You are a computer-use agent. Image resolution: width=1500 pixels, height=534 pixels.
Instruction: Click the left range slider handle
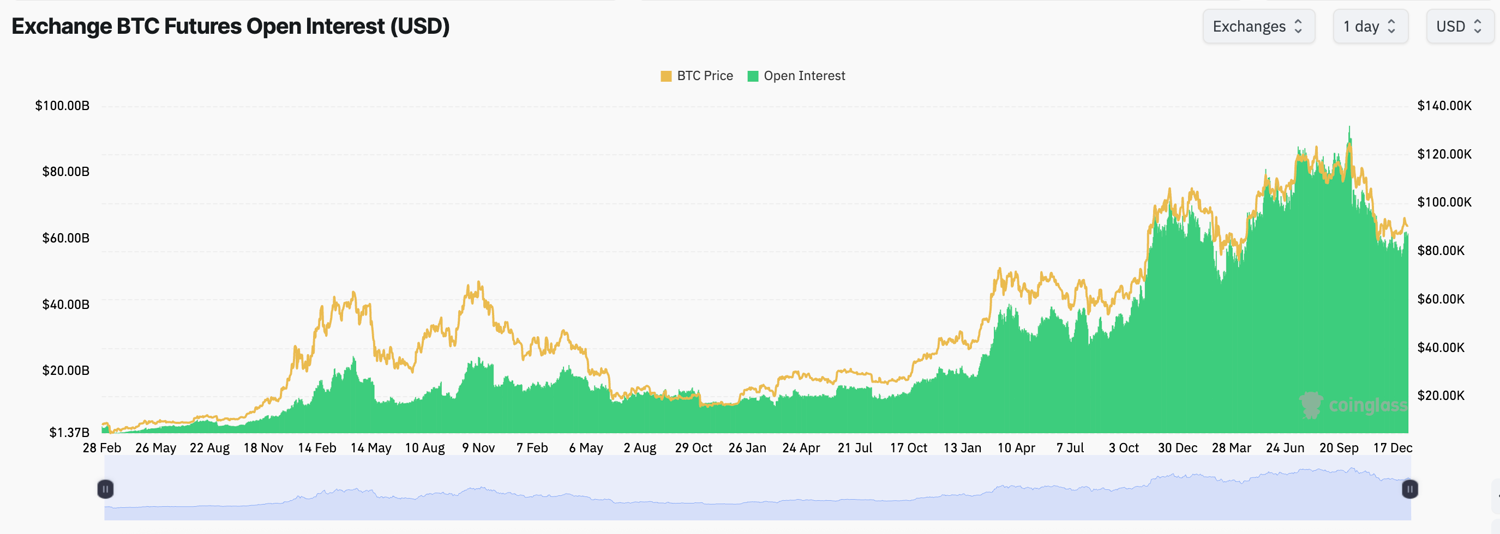[105, 489]
